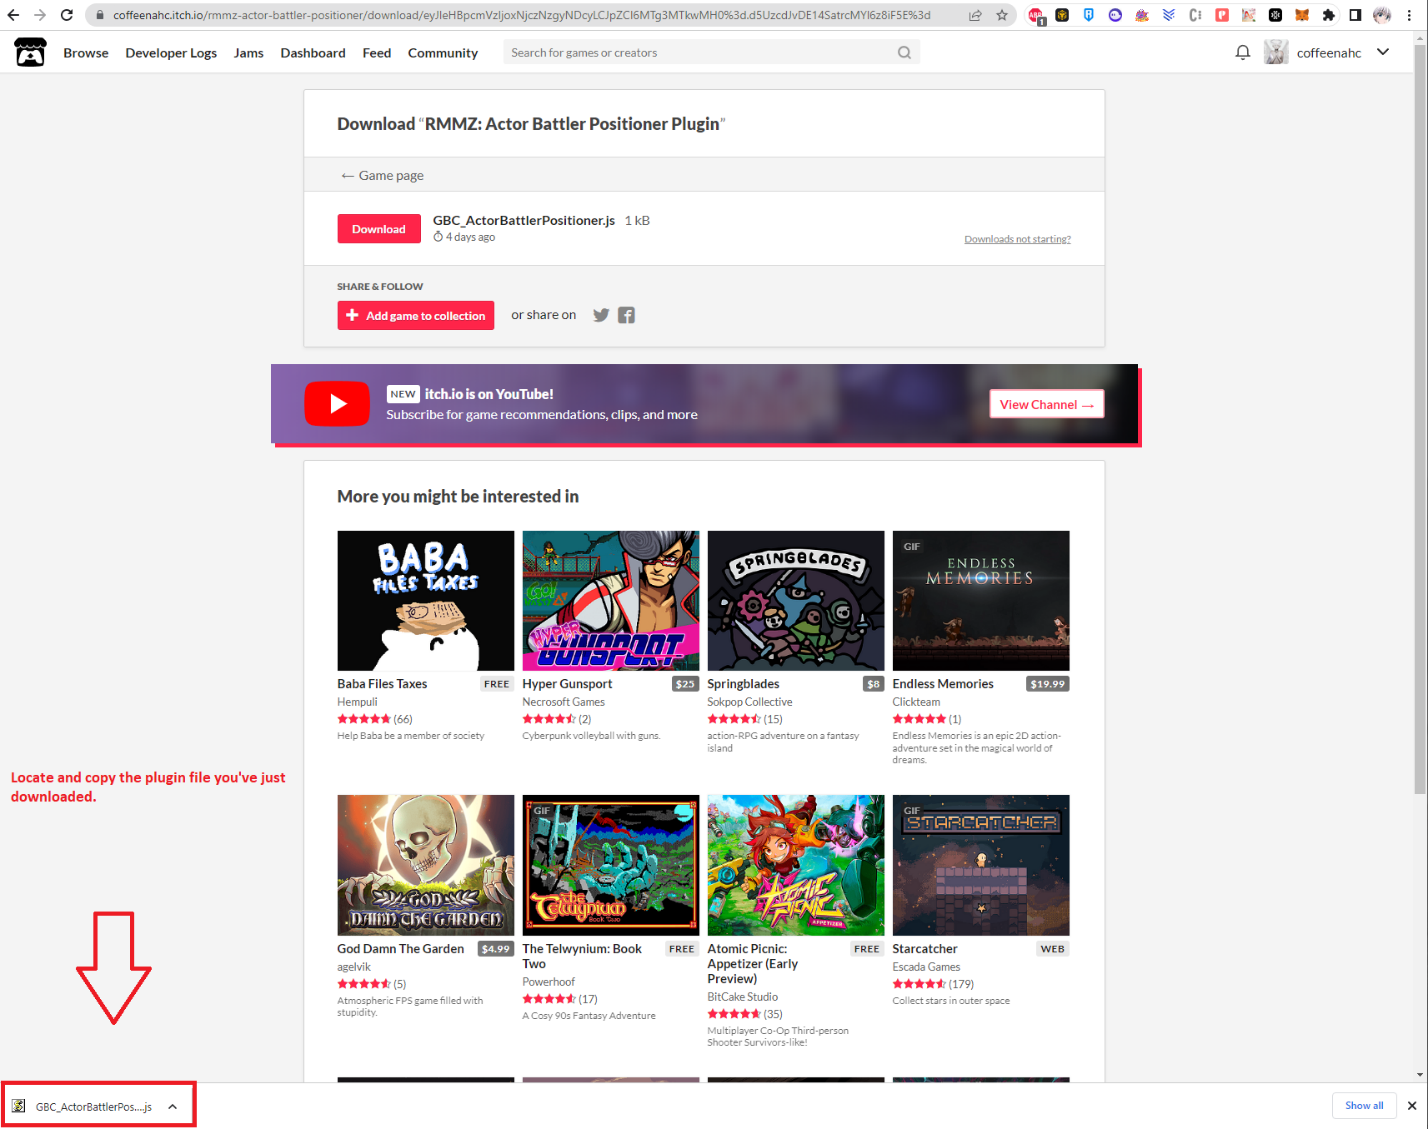This screenshot has height=1129, width=1428.
Task: Reload the page with refresh icon
Action: pyautogui.click(x=66, y=15)
